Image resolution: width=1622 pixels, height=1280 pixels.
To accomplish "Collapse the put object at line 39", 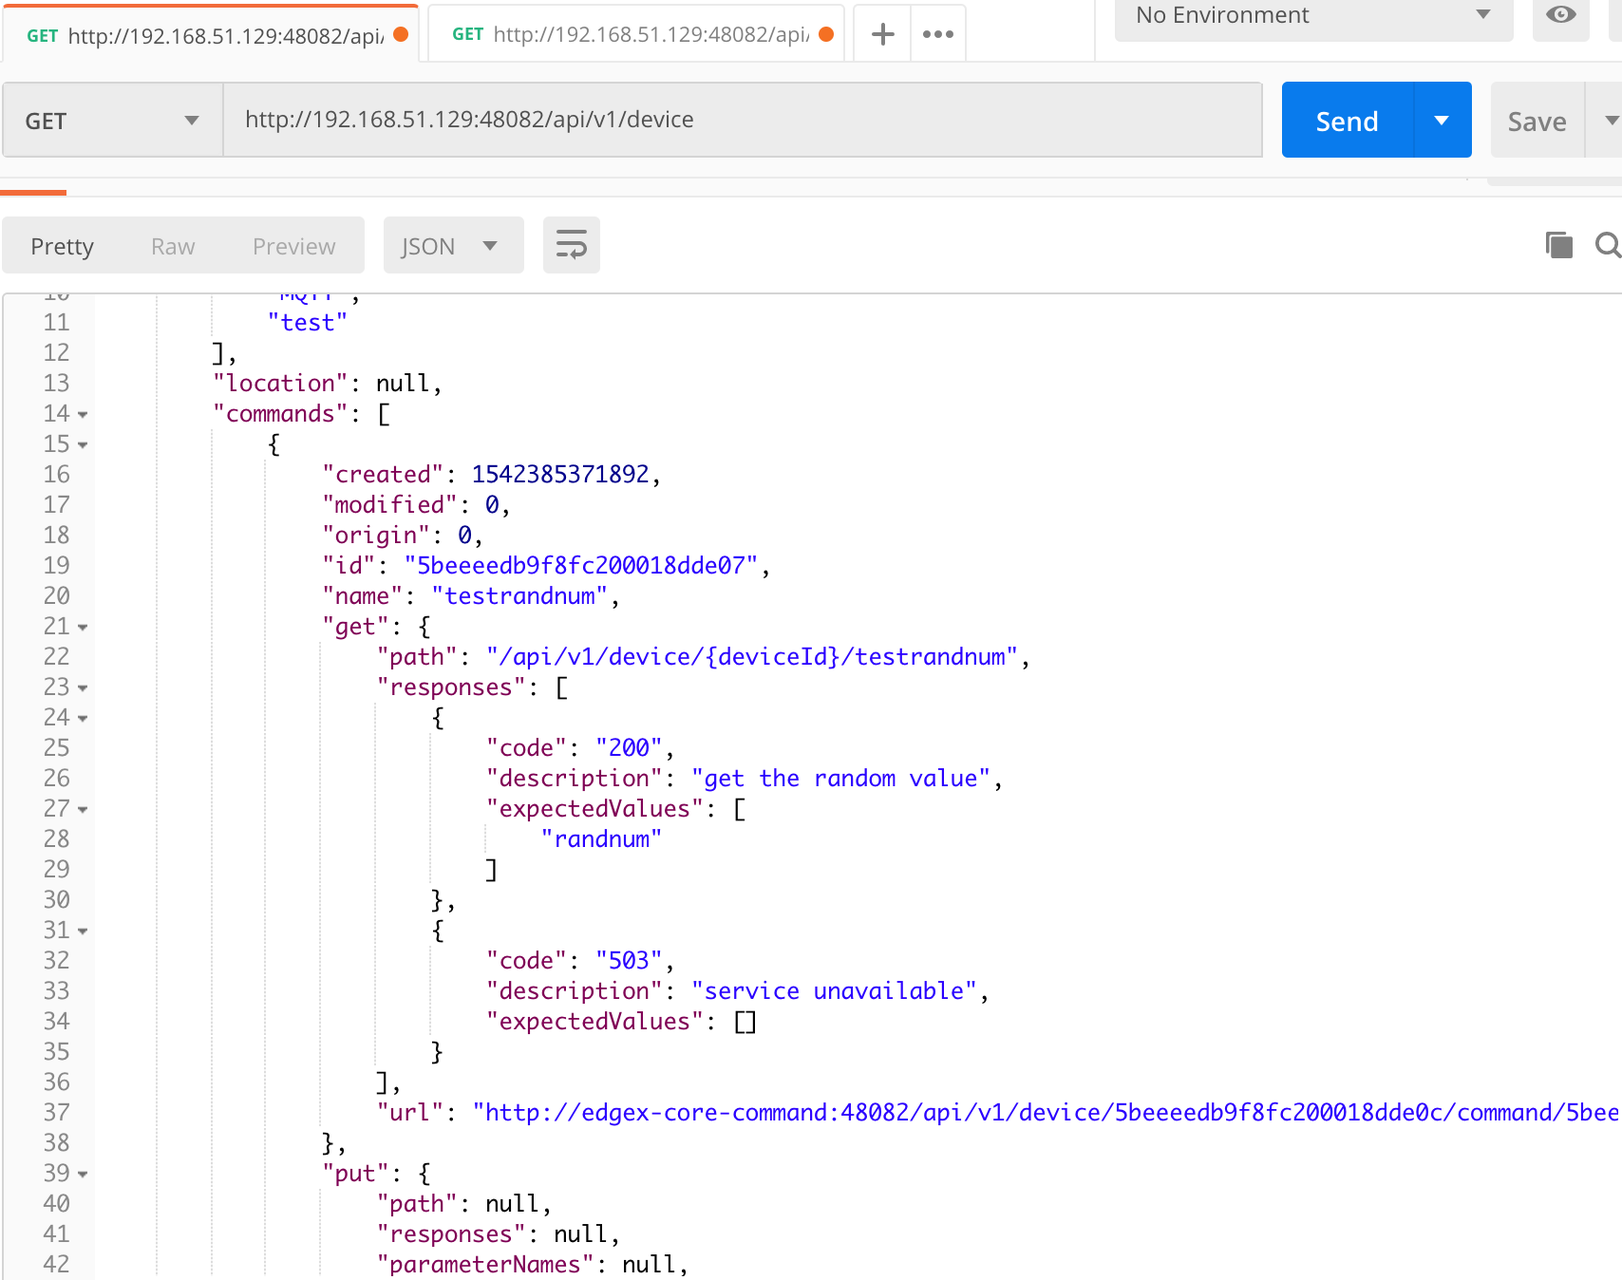I will coord(83,1174).
